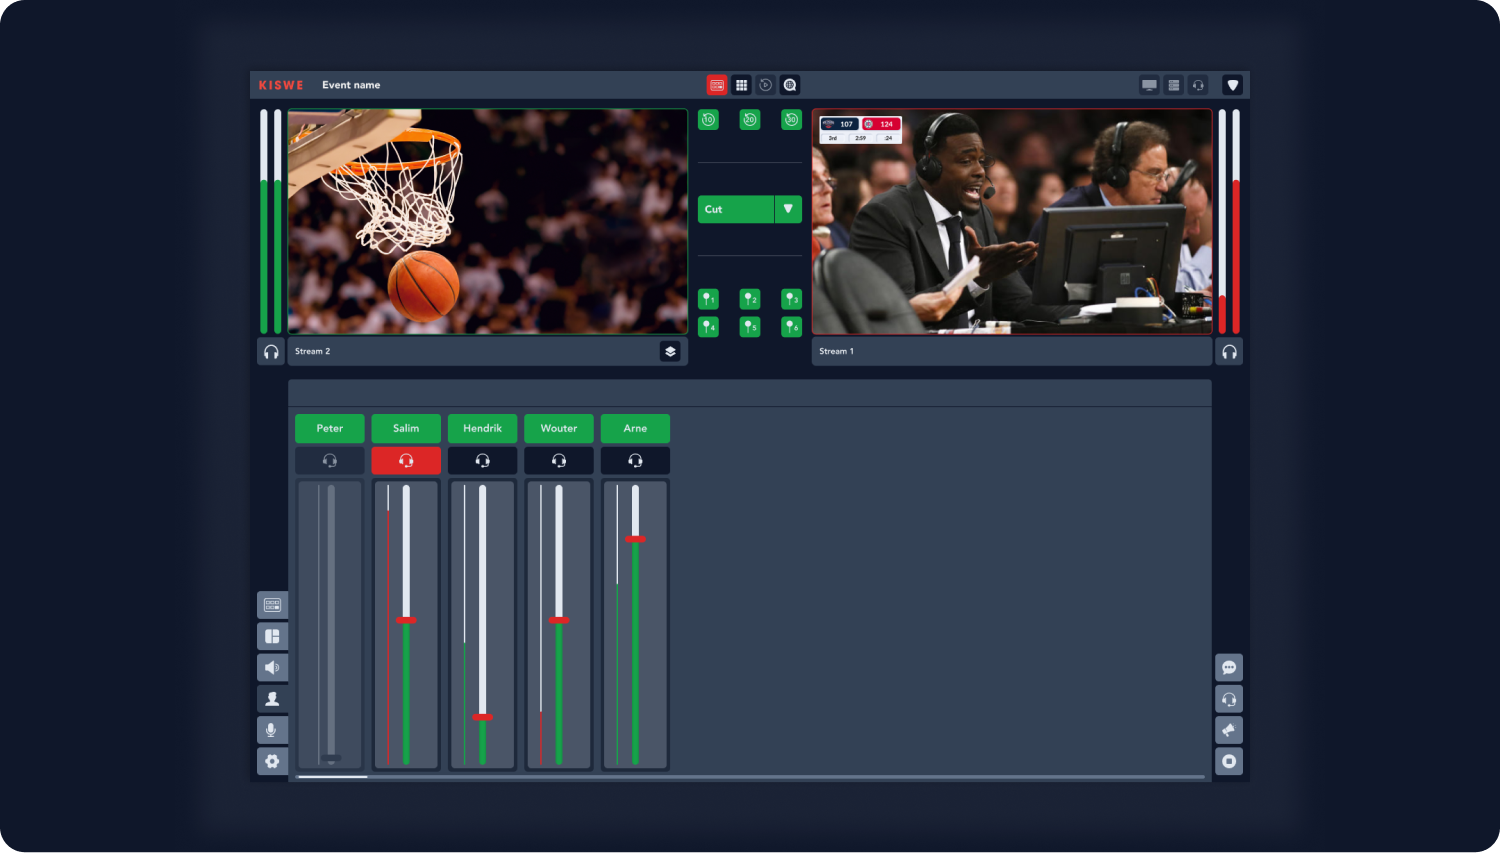
Task: Click the horizontal mixer scrollbar
Action: click(x=751, y=777)
